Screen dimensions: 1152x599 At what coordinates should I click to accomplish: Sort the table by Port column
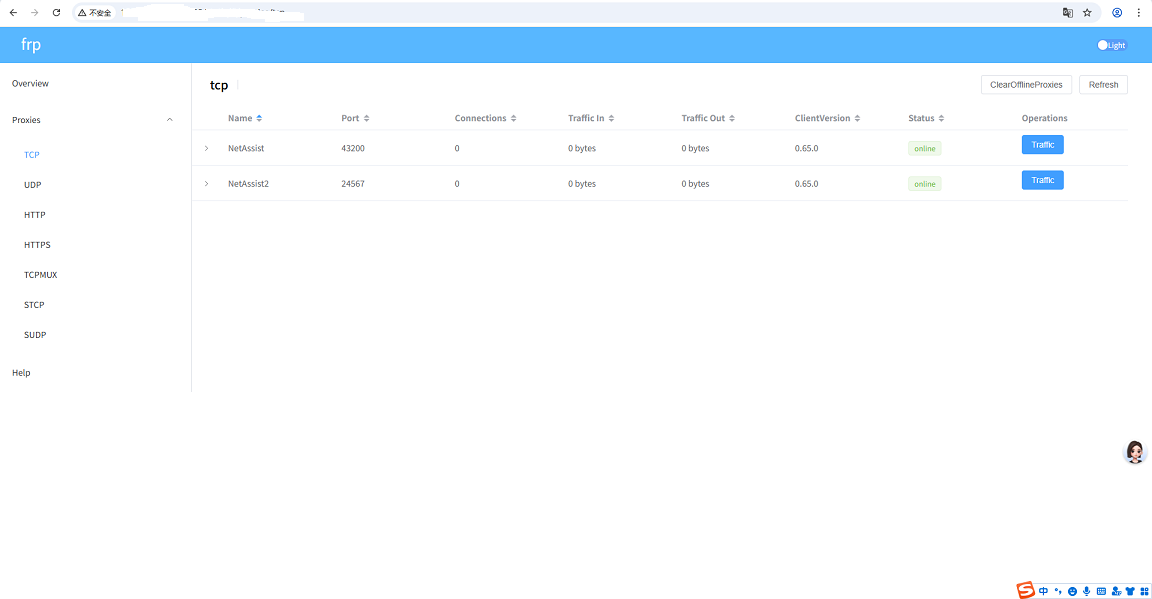coord(355,118)
